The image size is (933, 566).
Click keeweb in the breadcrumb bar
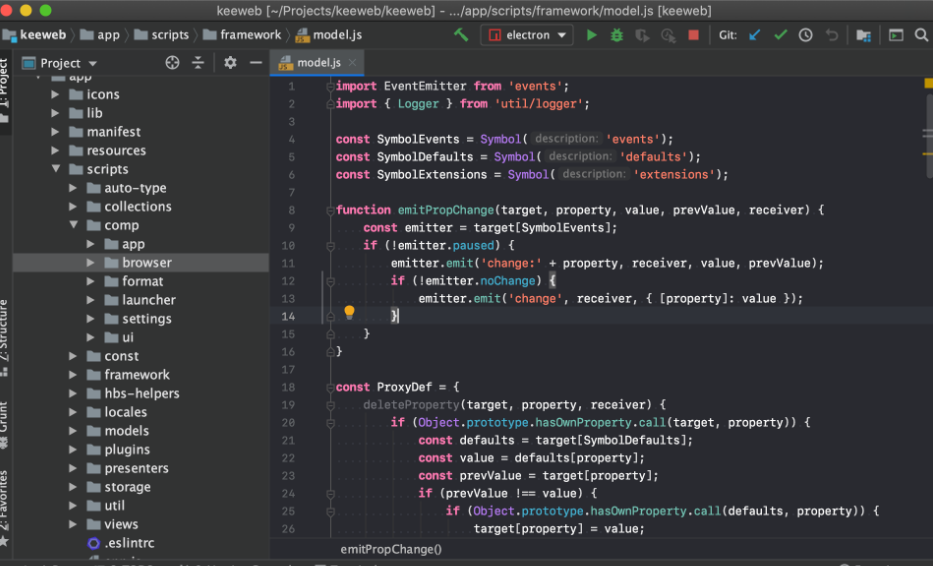click(x=35, y=35)
